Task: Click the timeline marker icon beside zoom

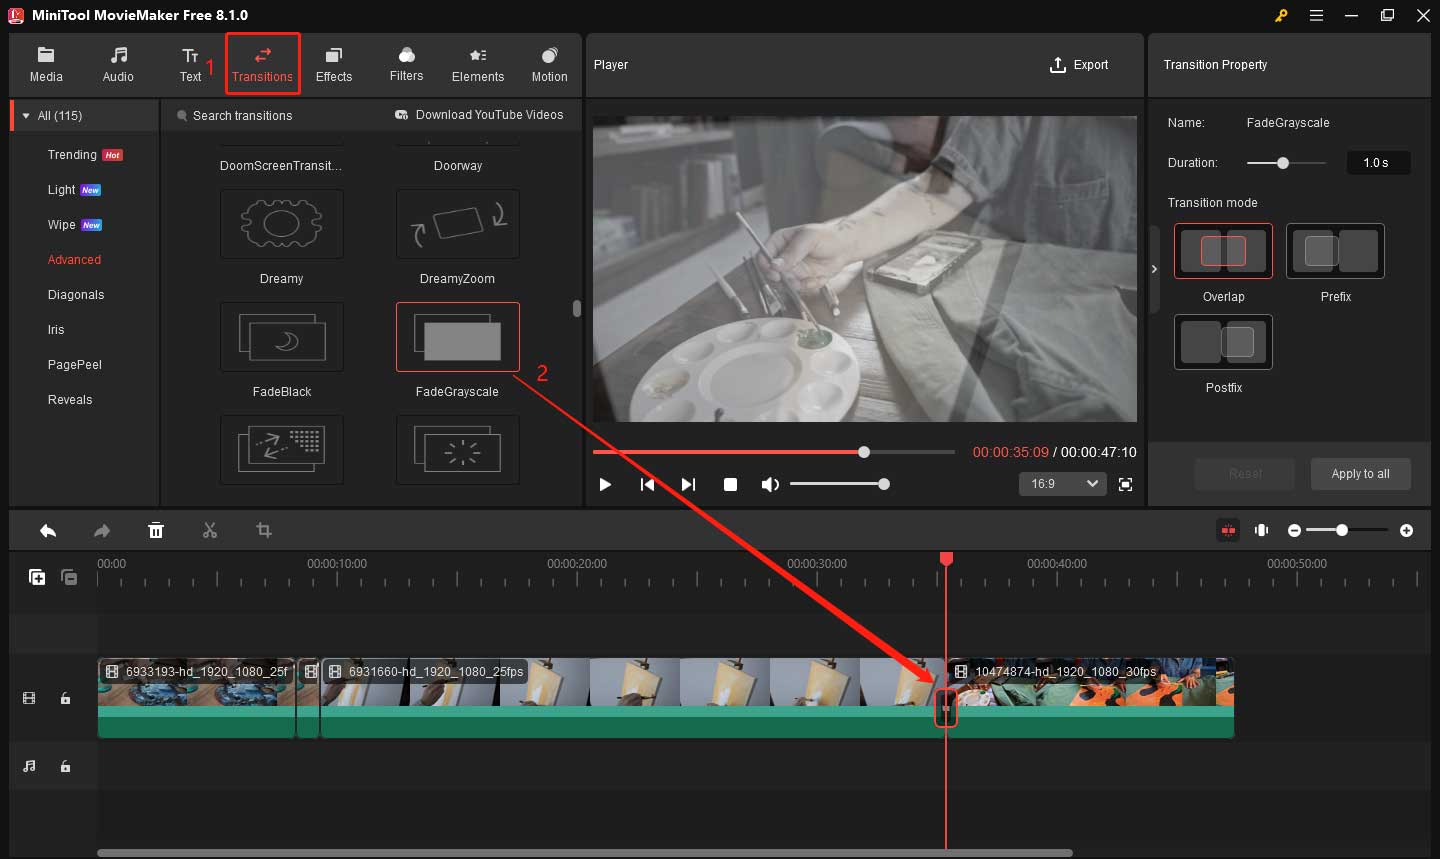Action: coord(1262,530)
